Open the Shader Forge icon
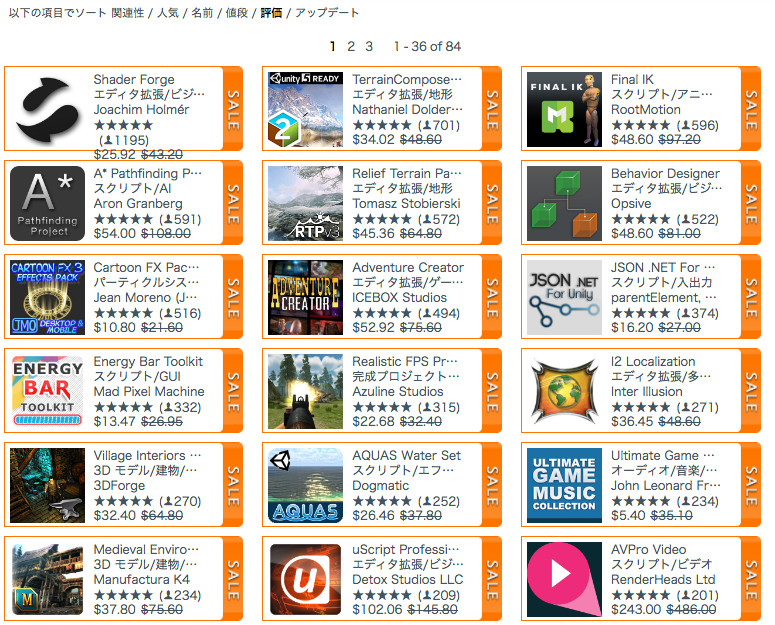The height and width of the screenshot is (625, 775). [x=47, y=109]
